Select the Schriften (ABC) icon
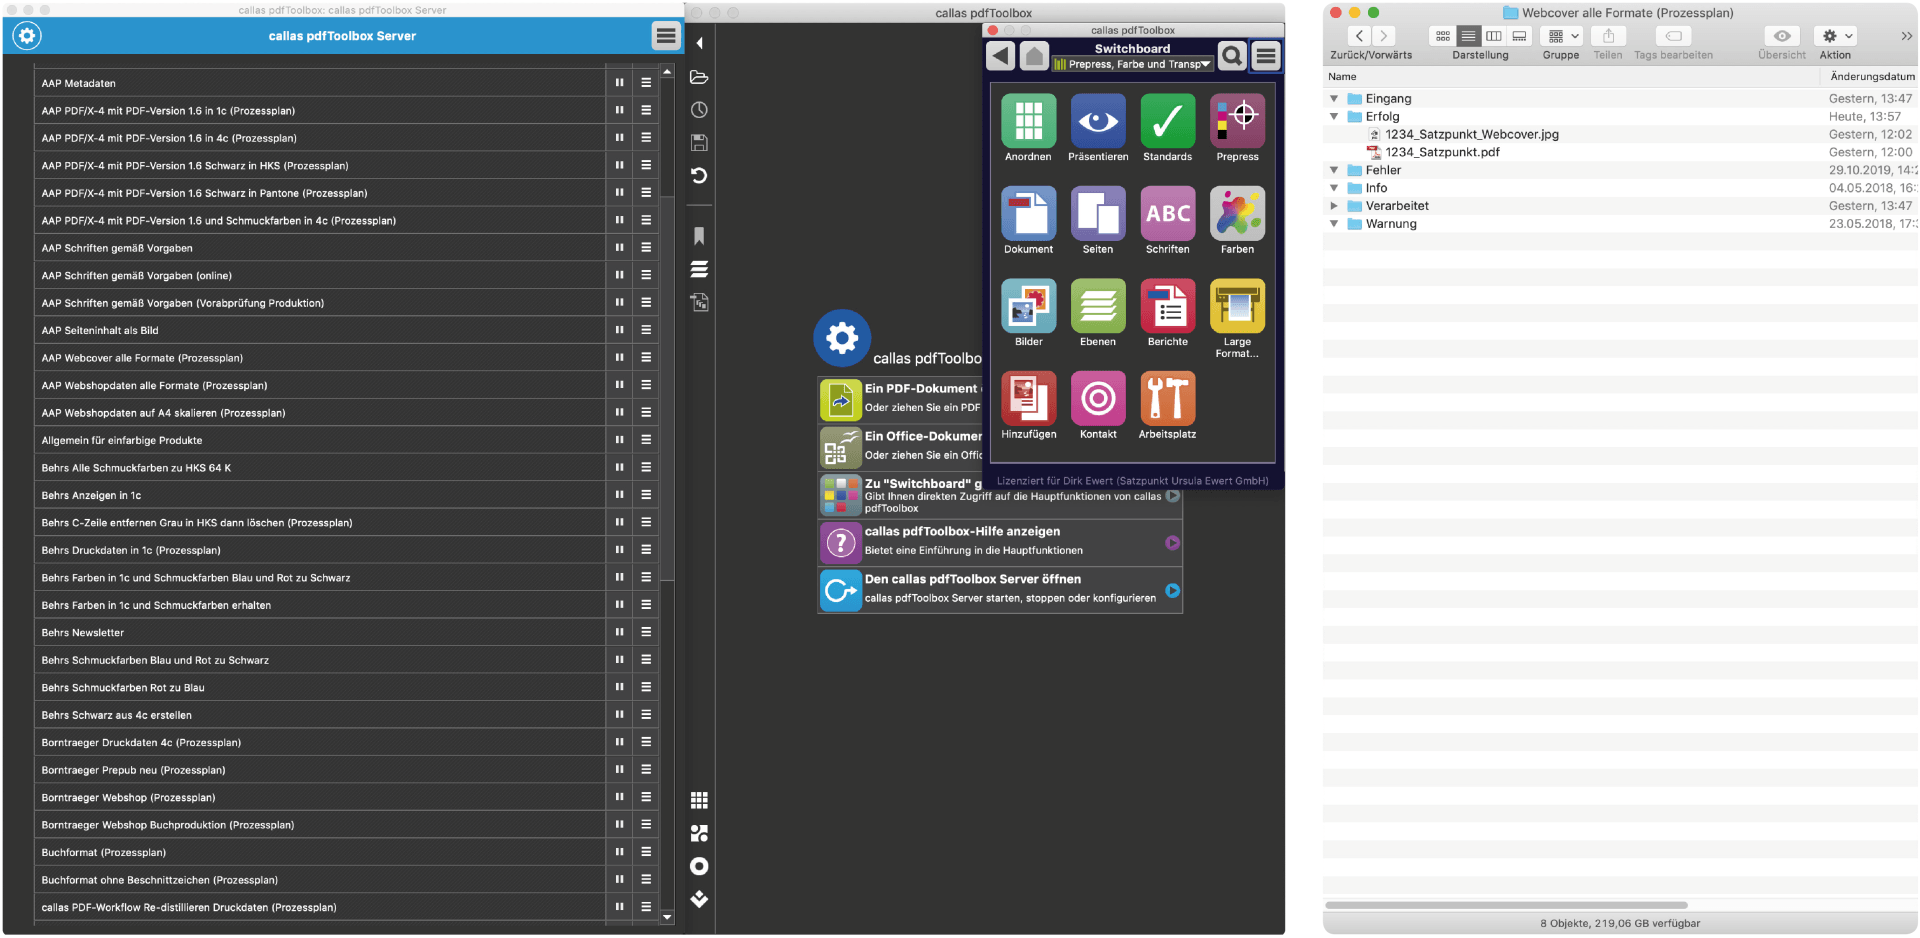 point(1168,213)
